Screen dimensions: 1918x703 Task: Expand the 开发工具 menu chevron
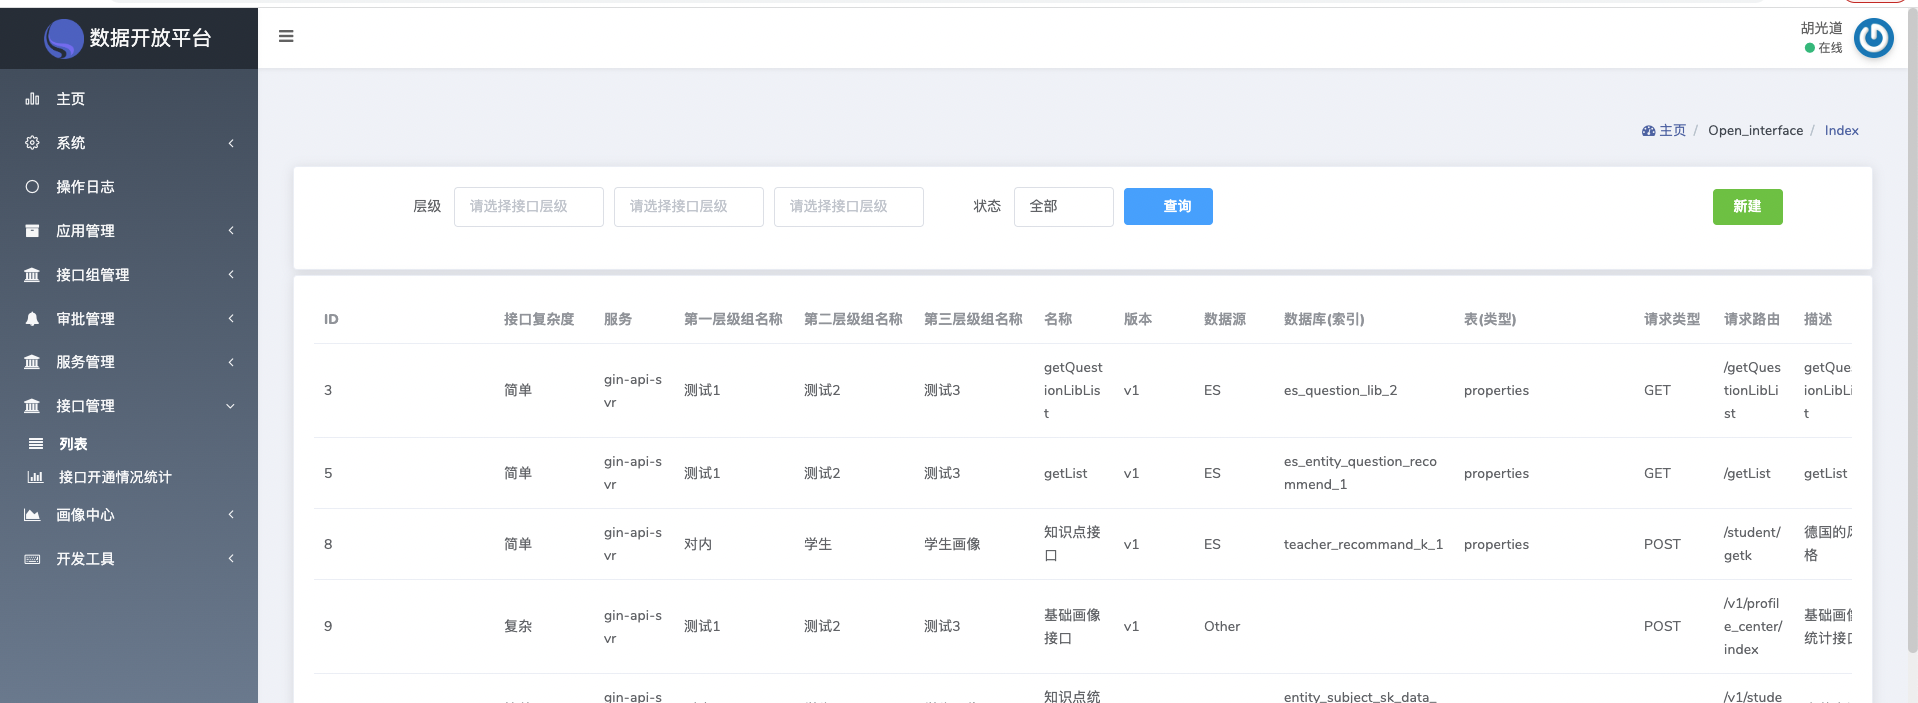(x=231, y=559)
